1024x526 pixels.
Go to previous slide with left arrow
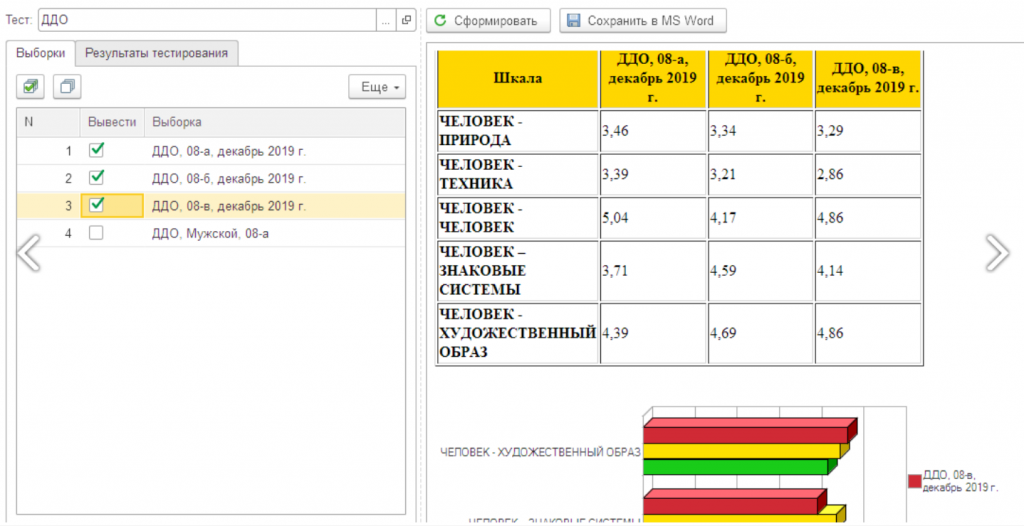29,253
